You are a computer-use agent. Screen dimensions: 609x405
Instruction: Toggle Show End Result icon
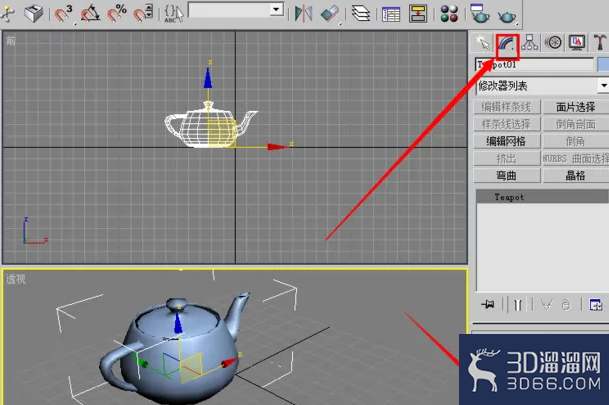point(518,305)
